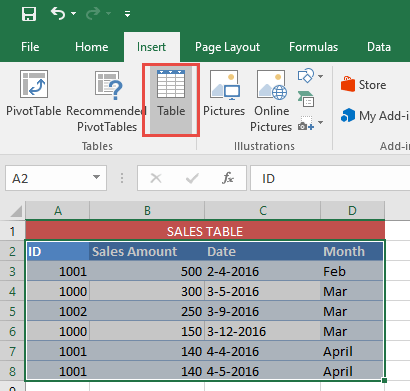Click the Sales Amount header cell
This screenshot has height=391, width=410.
[x=147, y=251]
